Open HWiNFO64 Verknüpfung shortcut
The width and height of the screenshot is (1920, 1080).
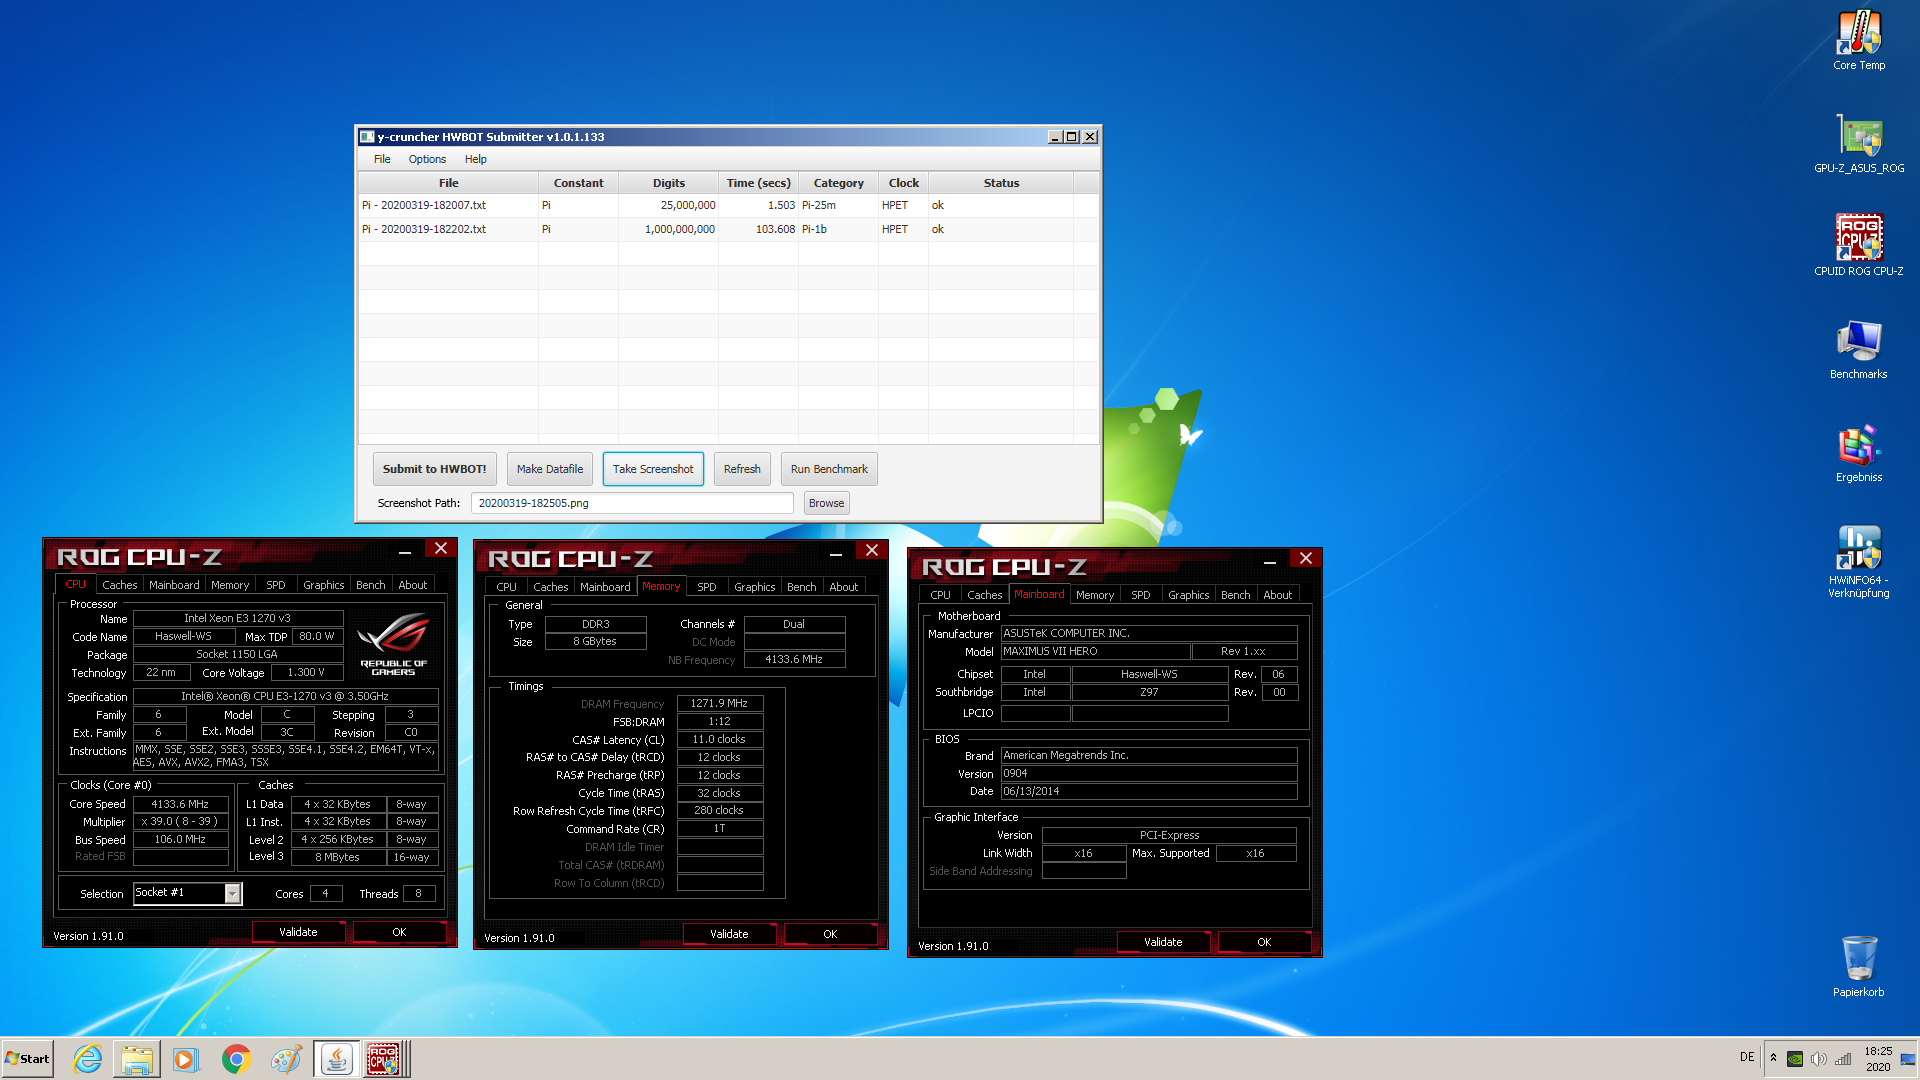[x=1859, y=560]
